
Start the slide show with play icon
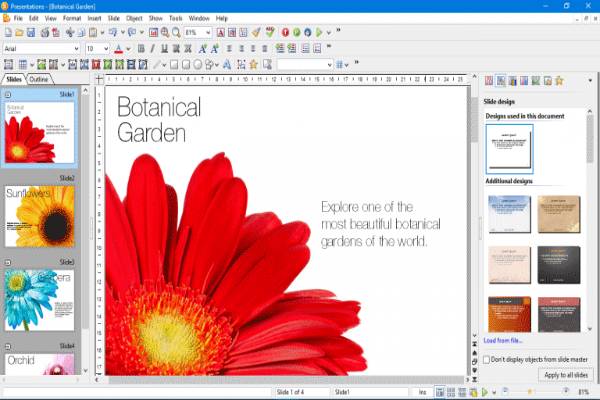point(319,33)
